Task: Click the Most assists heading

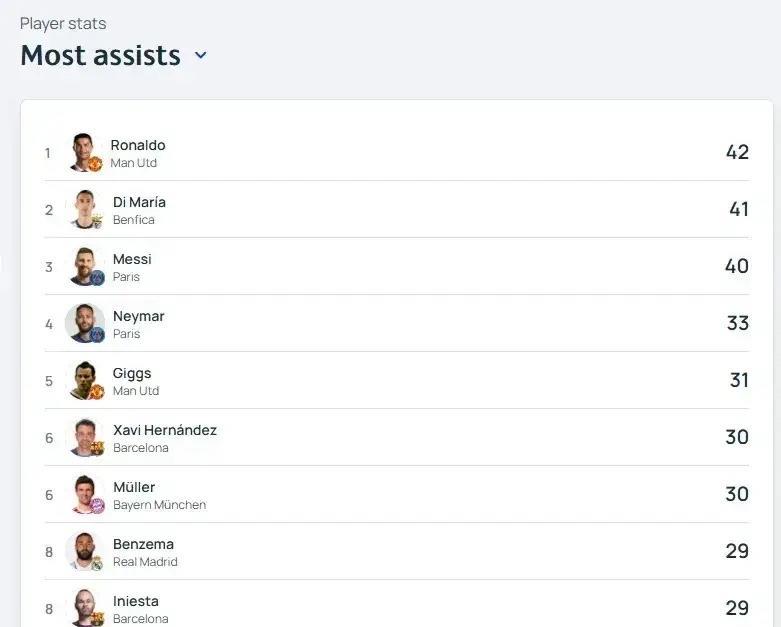Action: 100,55
